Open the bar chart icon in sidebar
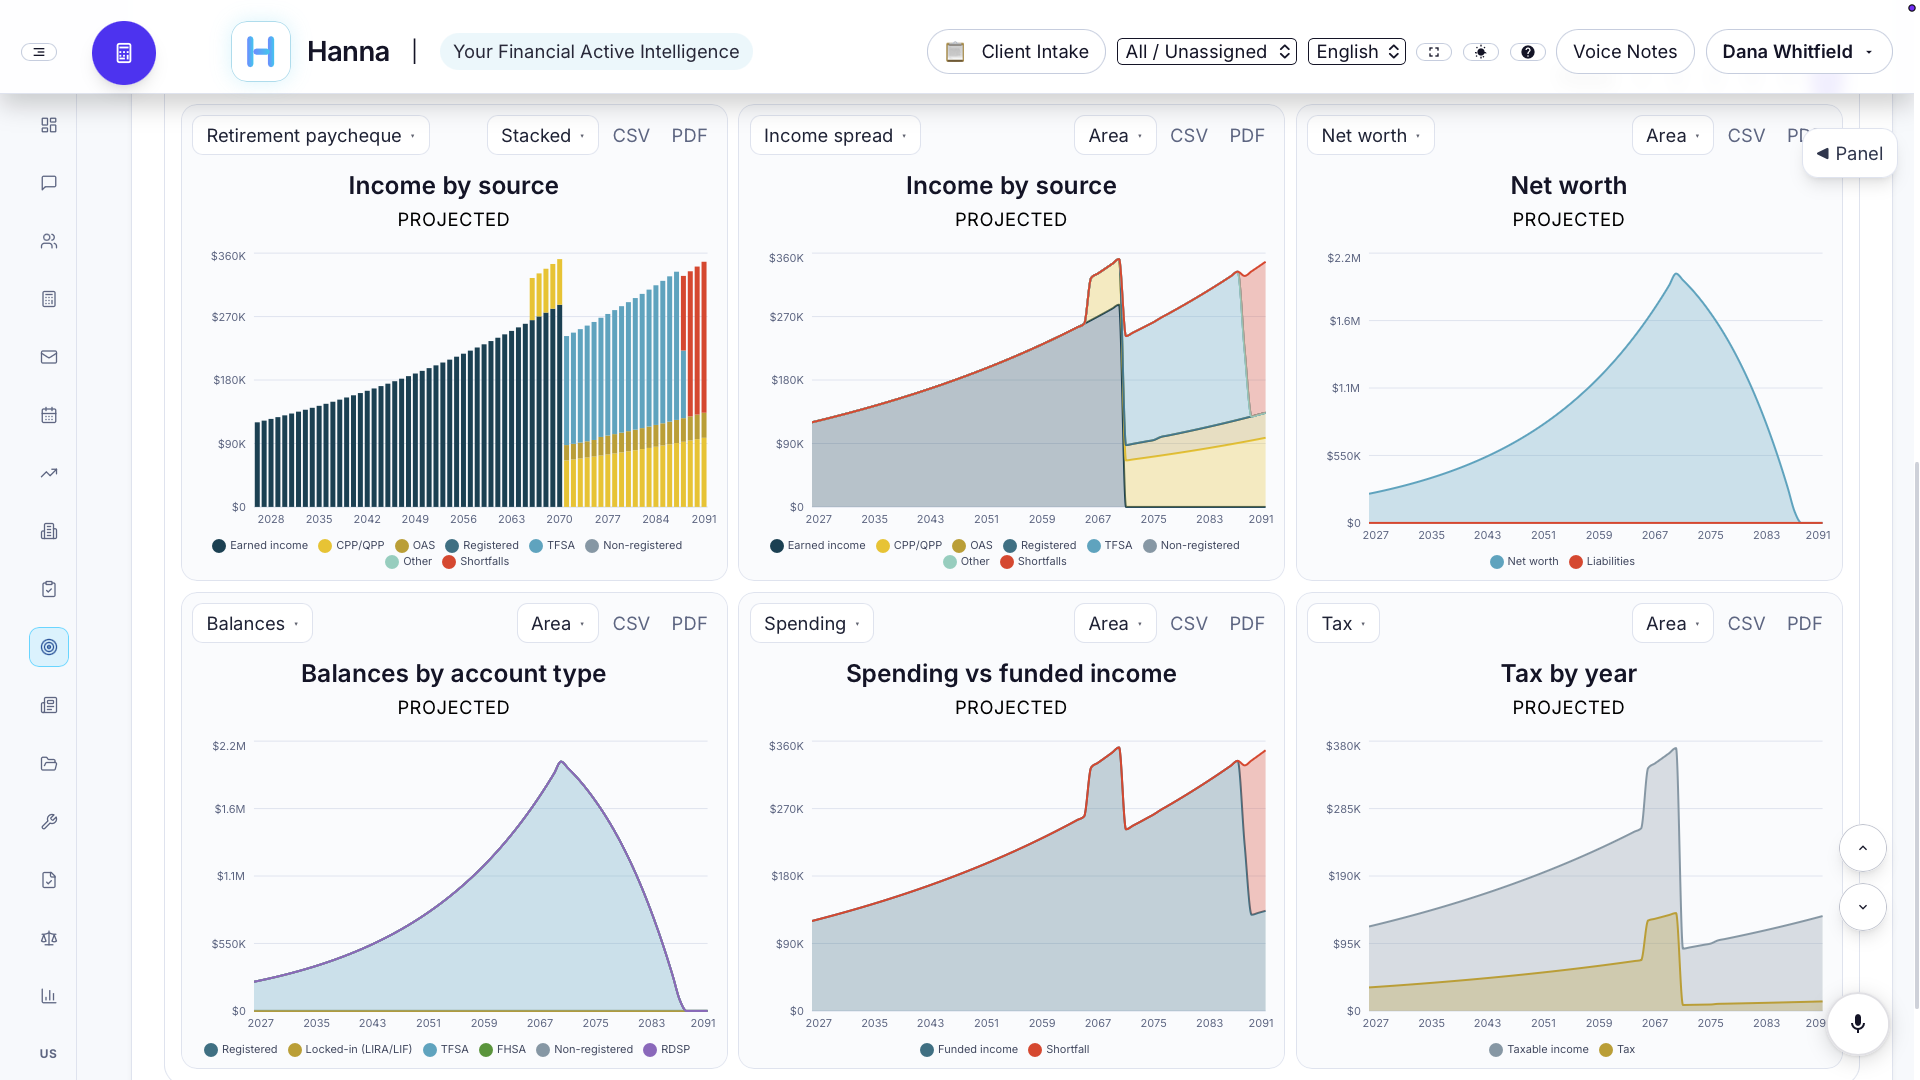The height and width of the screenshot is (1080, 1920). (x=49, y=996)
